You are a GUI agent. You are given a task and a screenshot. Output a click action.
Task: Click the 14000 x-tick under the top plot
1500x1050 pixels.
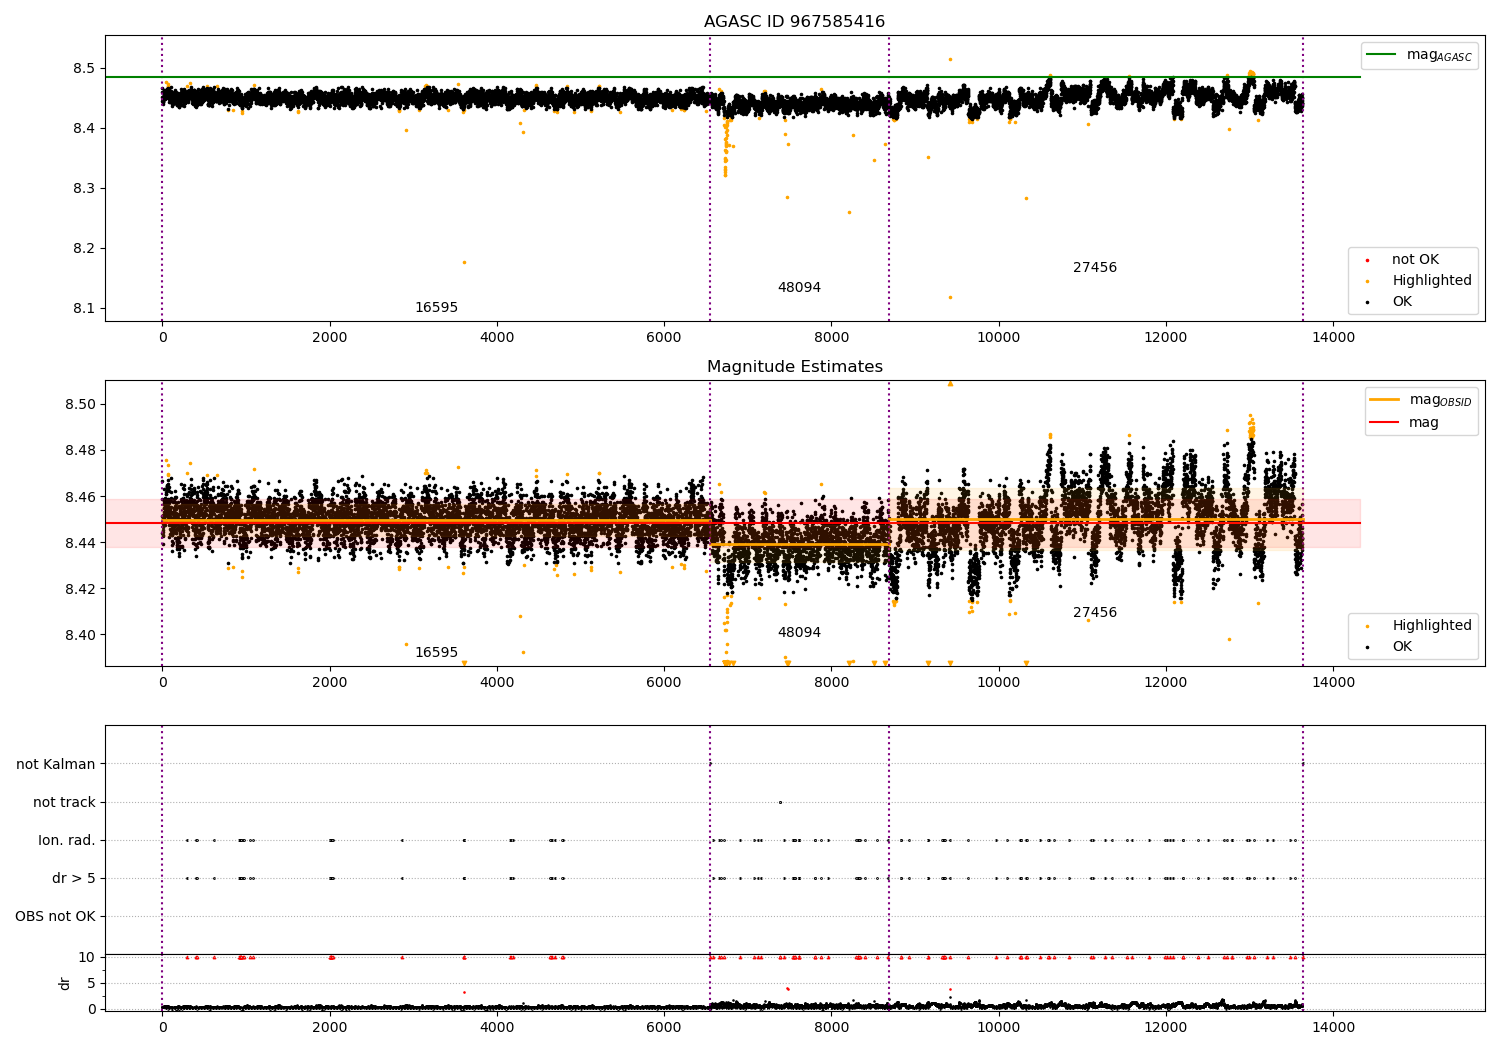1333,338
